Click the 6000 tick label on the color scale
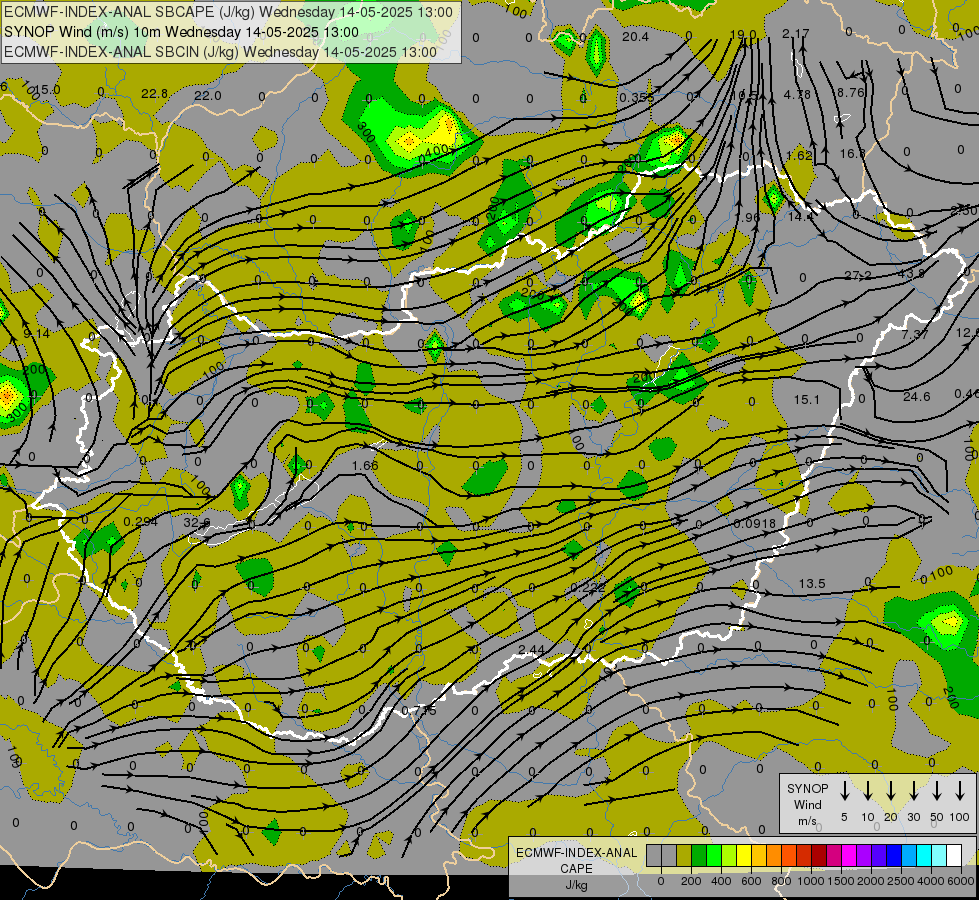 point(960,881)
